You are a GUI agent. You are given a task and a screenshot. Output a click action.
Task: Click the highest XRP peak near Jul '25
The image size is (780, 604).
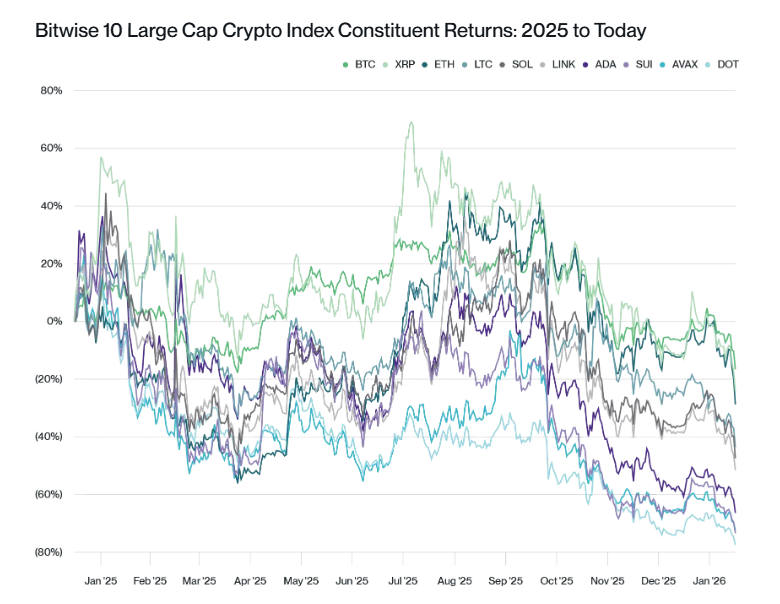[x=410, y=123]
